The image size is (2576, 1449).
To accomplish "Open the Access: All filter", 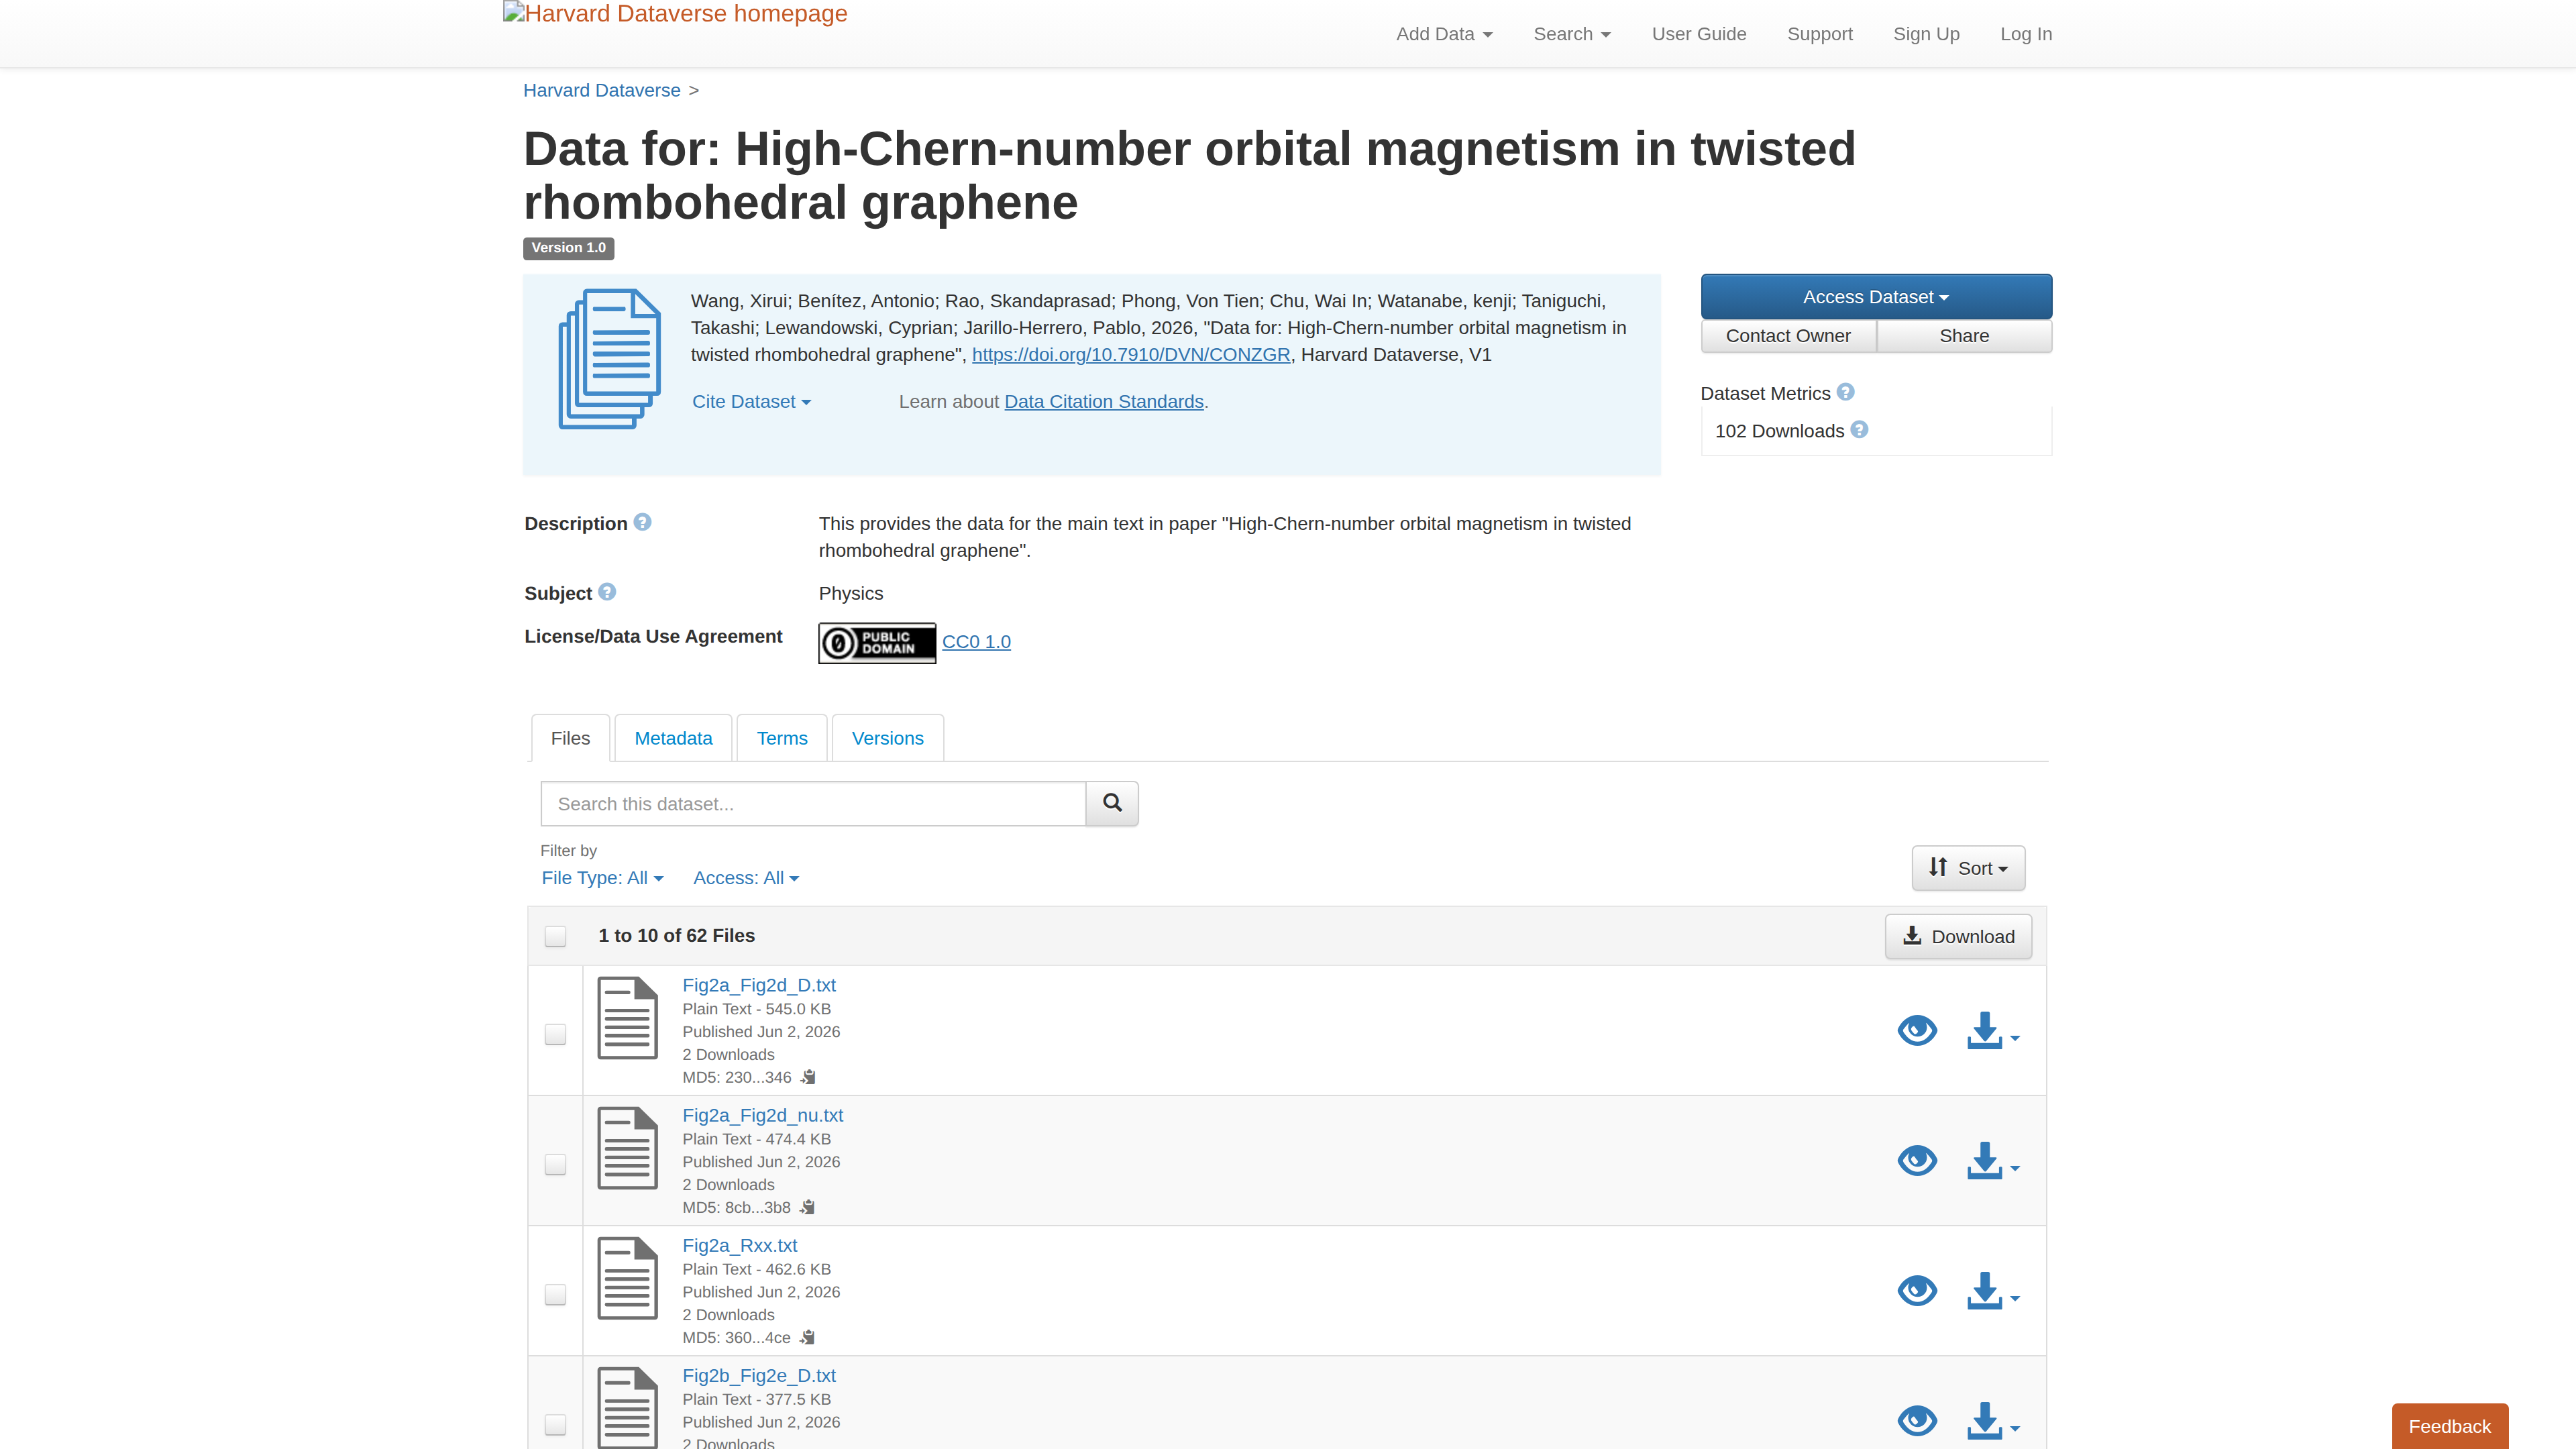I will coord(746,878).
